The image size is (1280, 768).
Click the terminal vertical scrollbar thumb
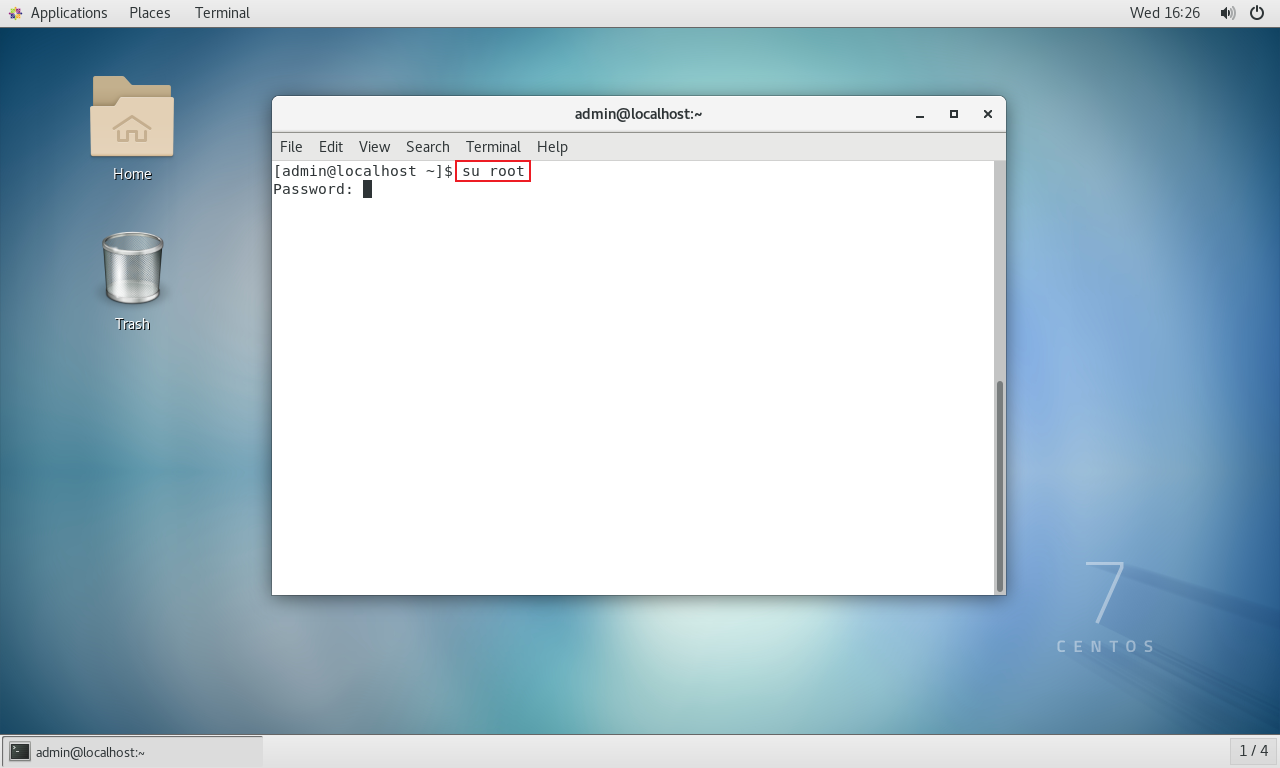pos(999,486)
